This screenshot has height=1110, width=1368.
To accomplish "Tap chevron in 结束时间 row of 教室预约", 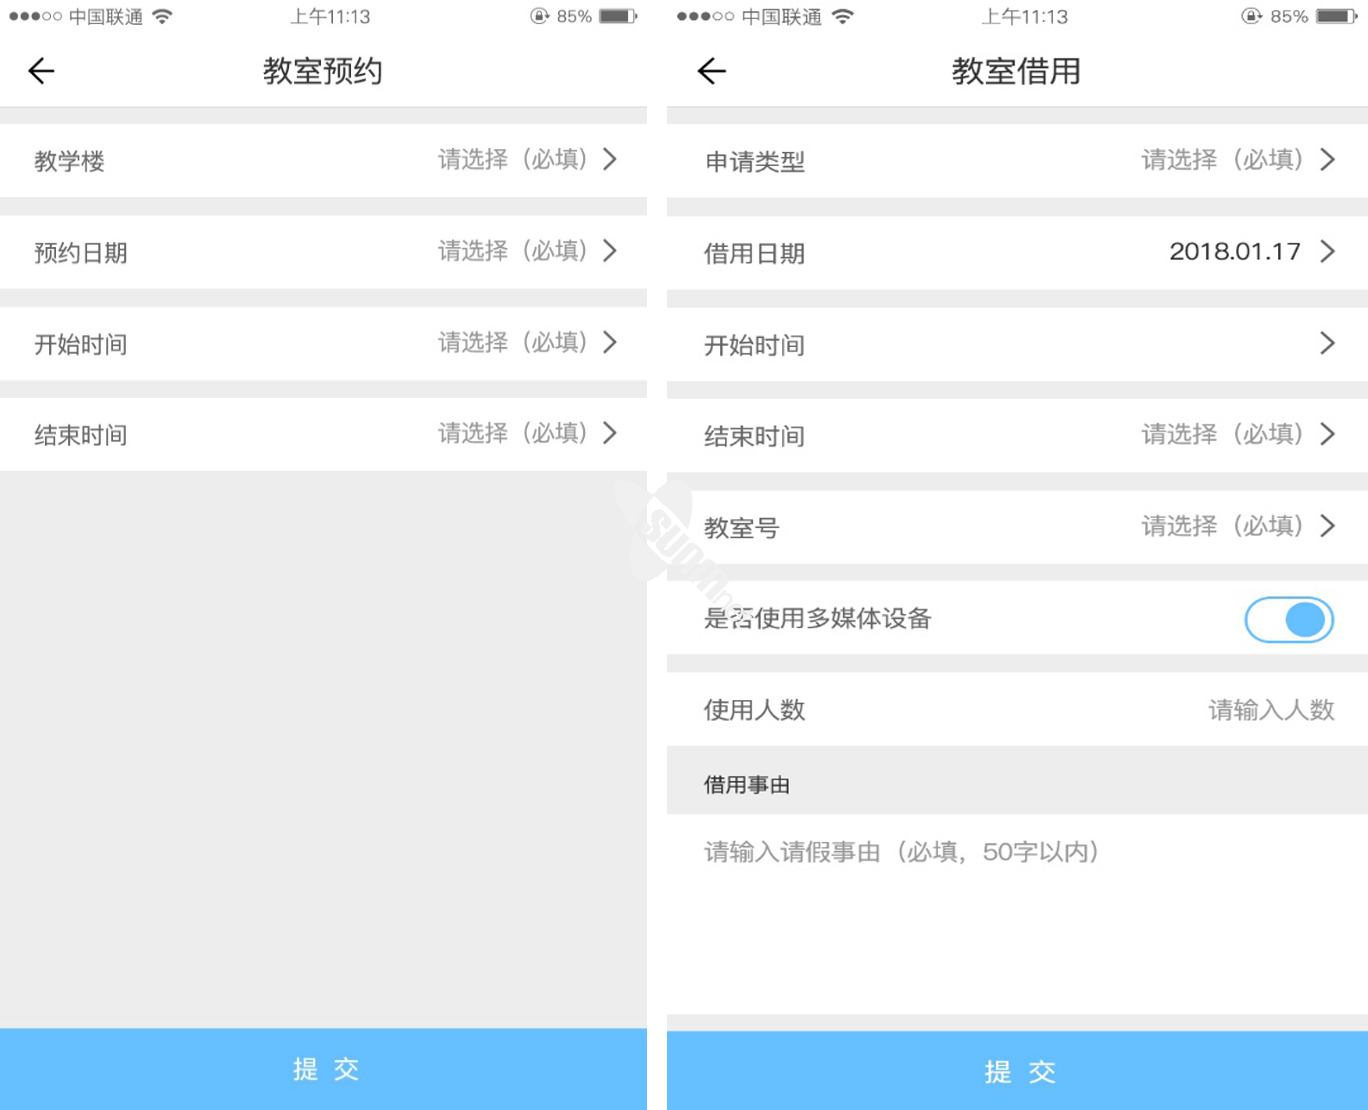I will point(610,433).
